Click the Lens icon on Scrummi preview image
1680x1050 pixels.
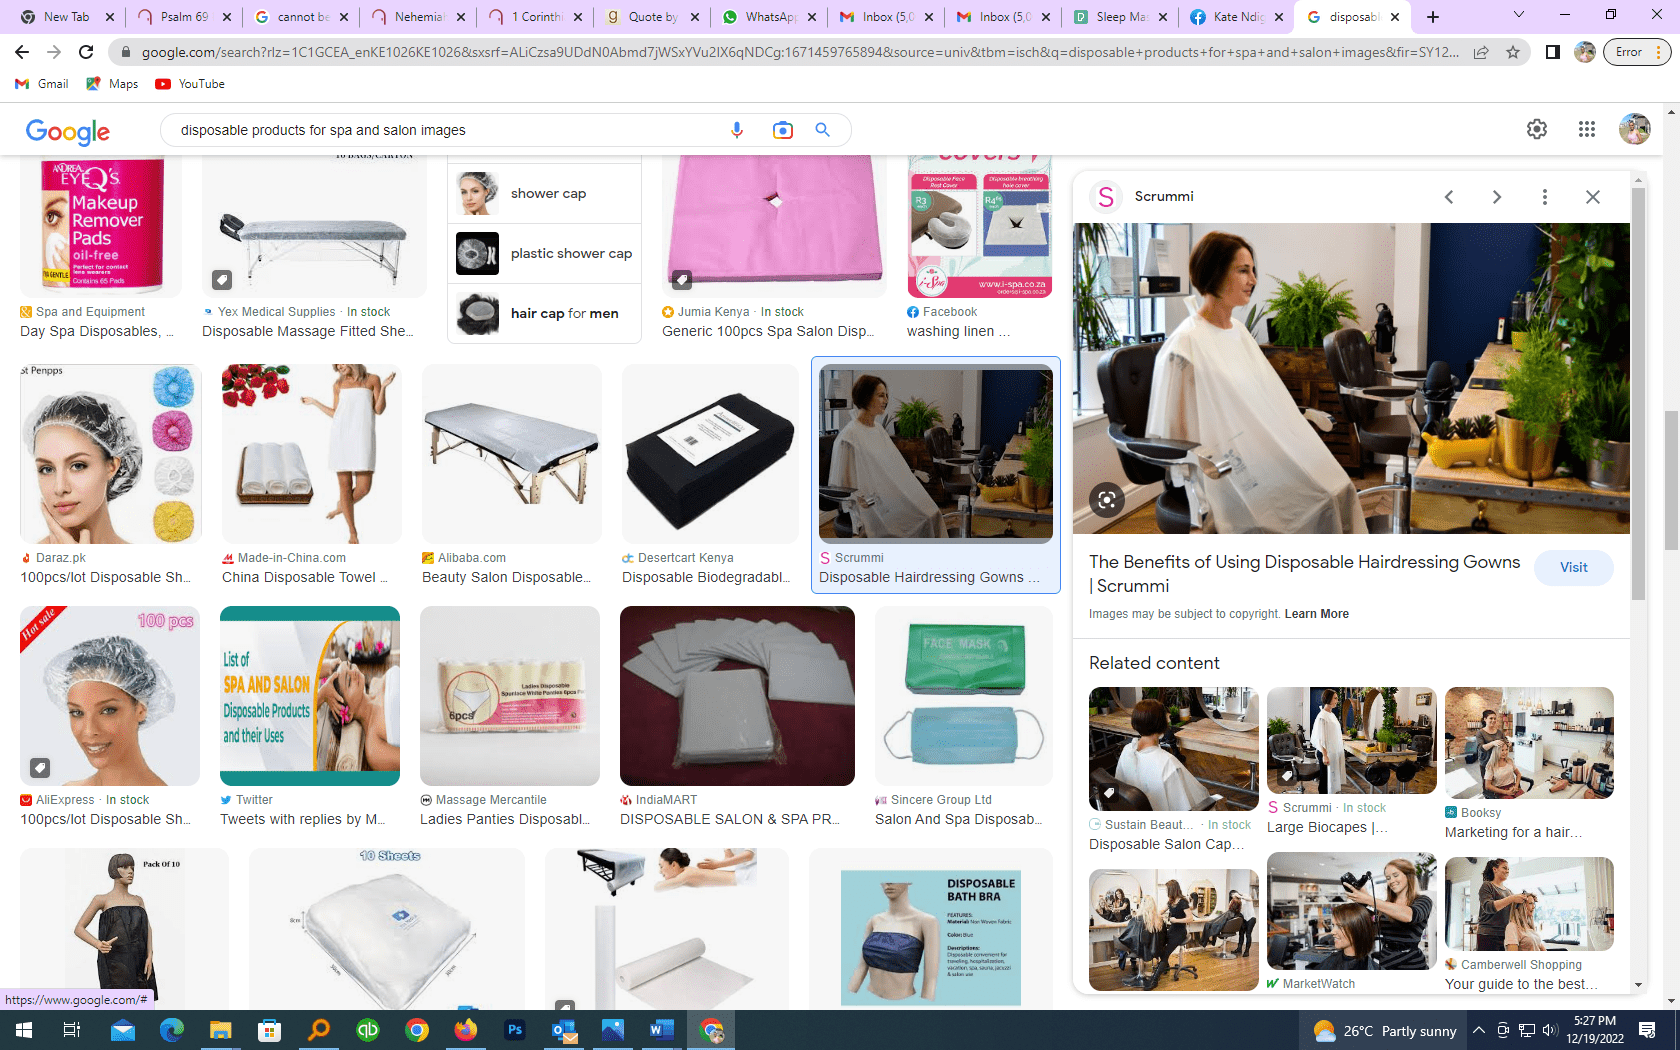point(1107,500)
